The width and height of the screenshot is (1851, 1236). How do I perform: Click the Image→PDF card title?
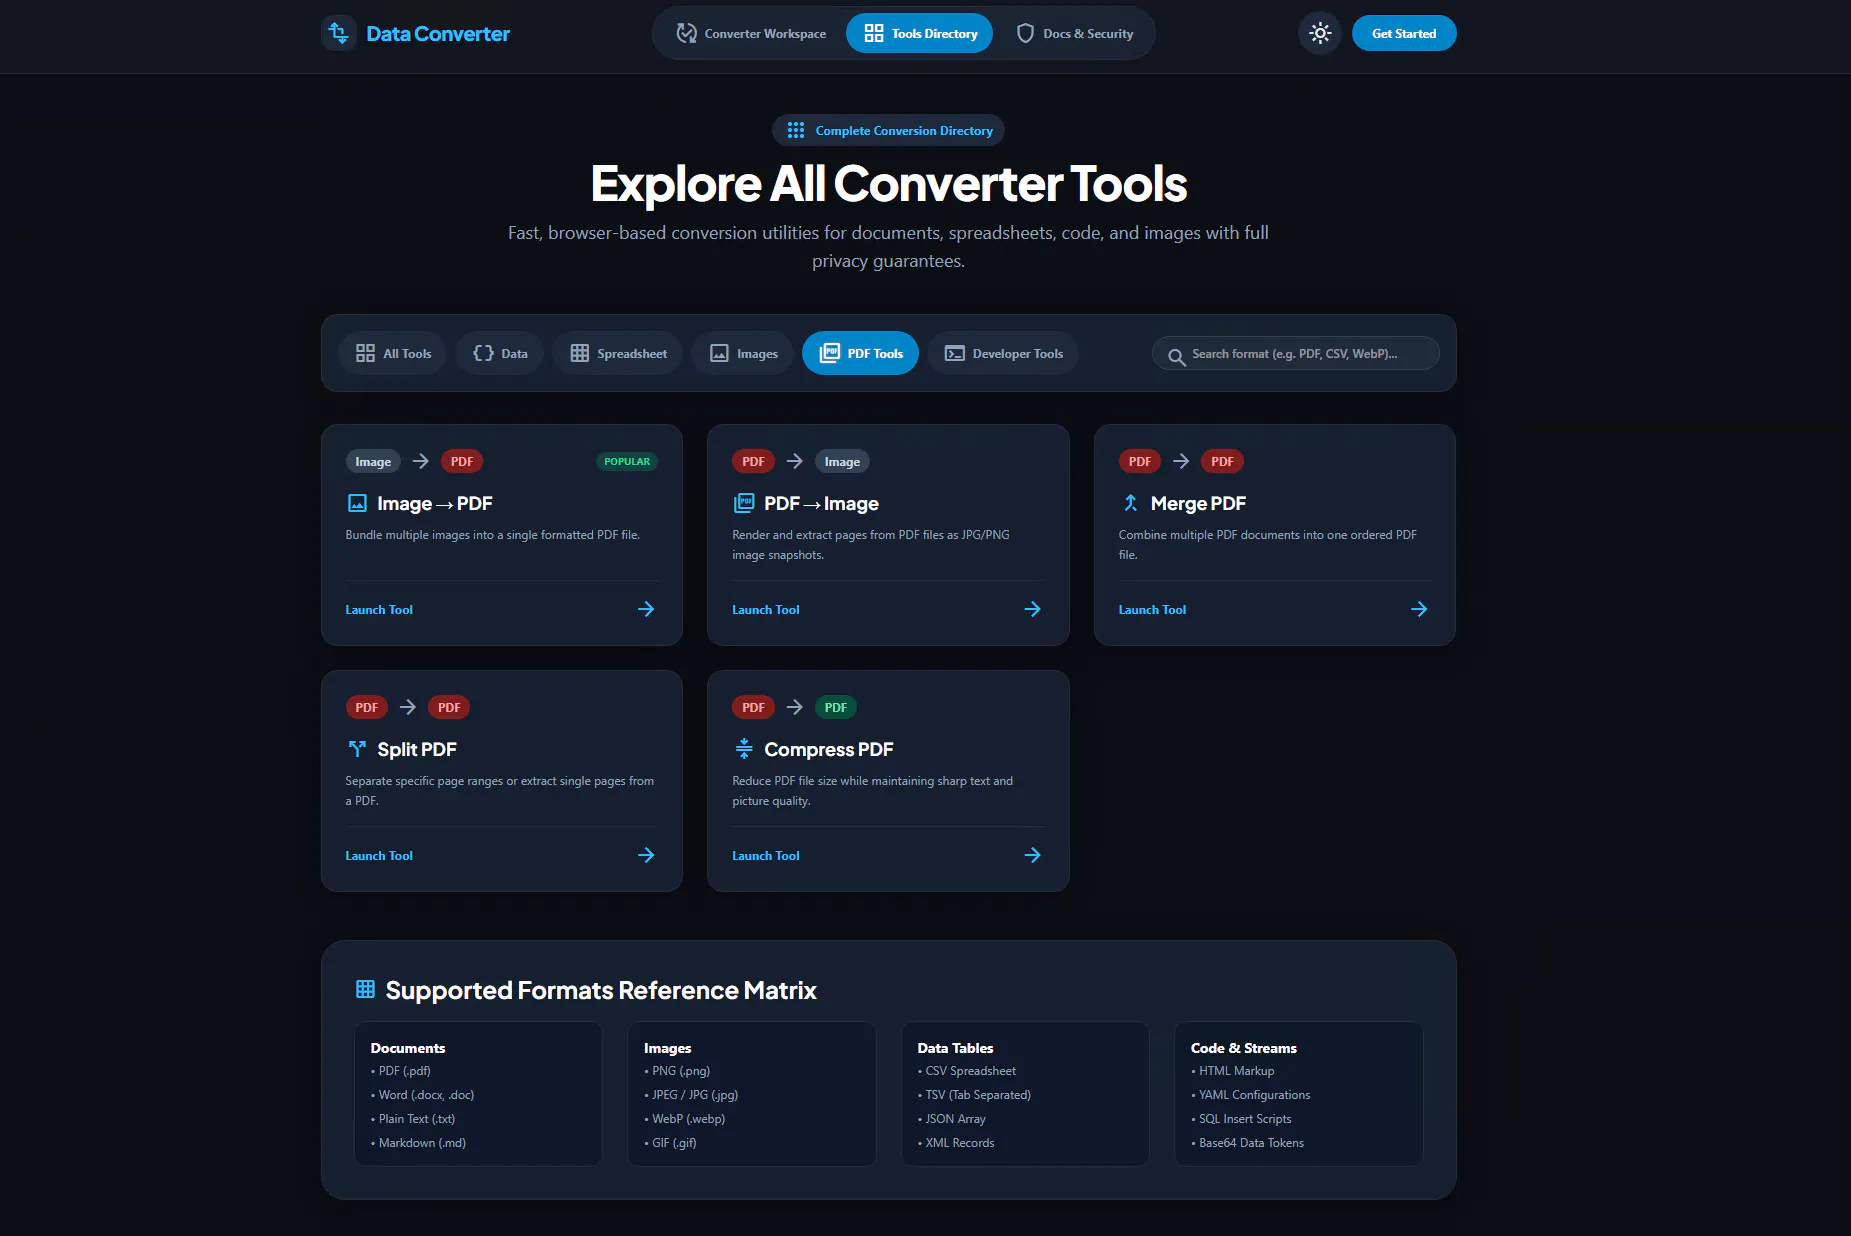click(435, 503)
